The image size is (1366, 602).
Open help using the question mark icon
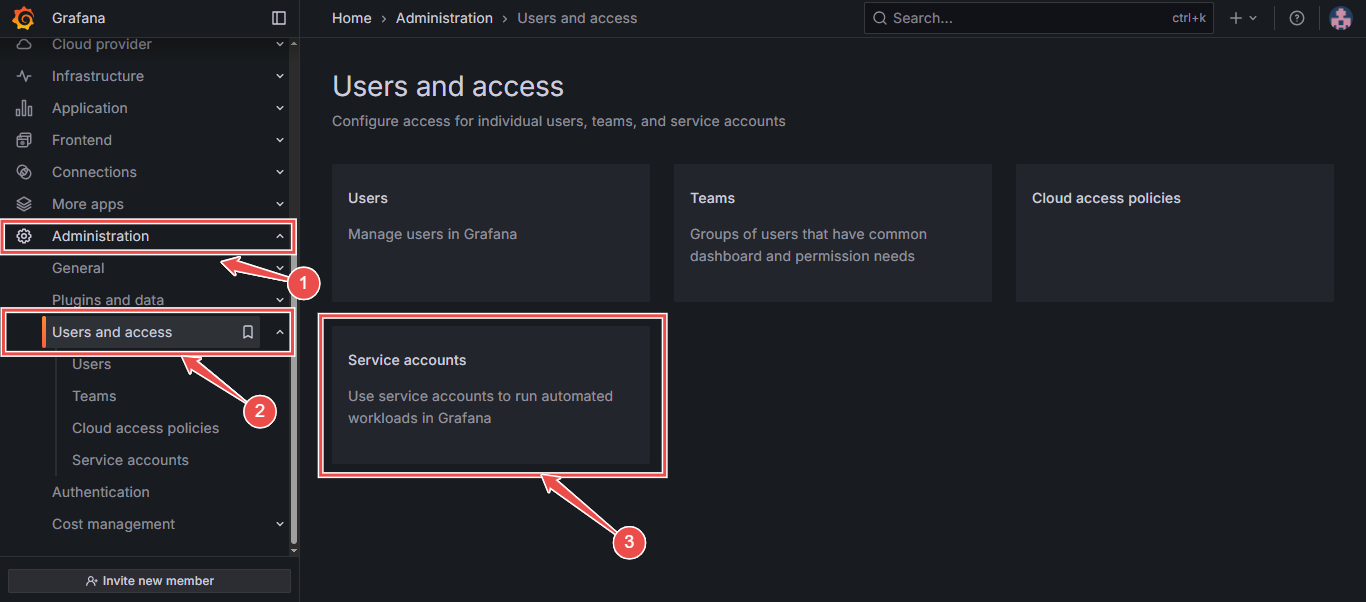click(1297, 17)
